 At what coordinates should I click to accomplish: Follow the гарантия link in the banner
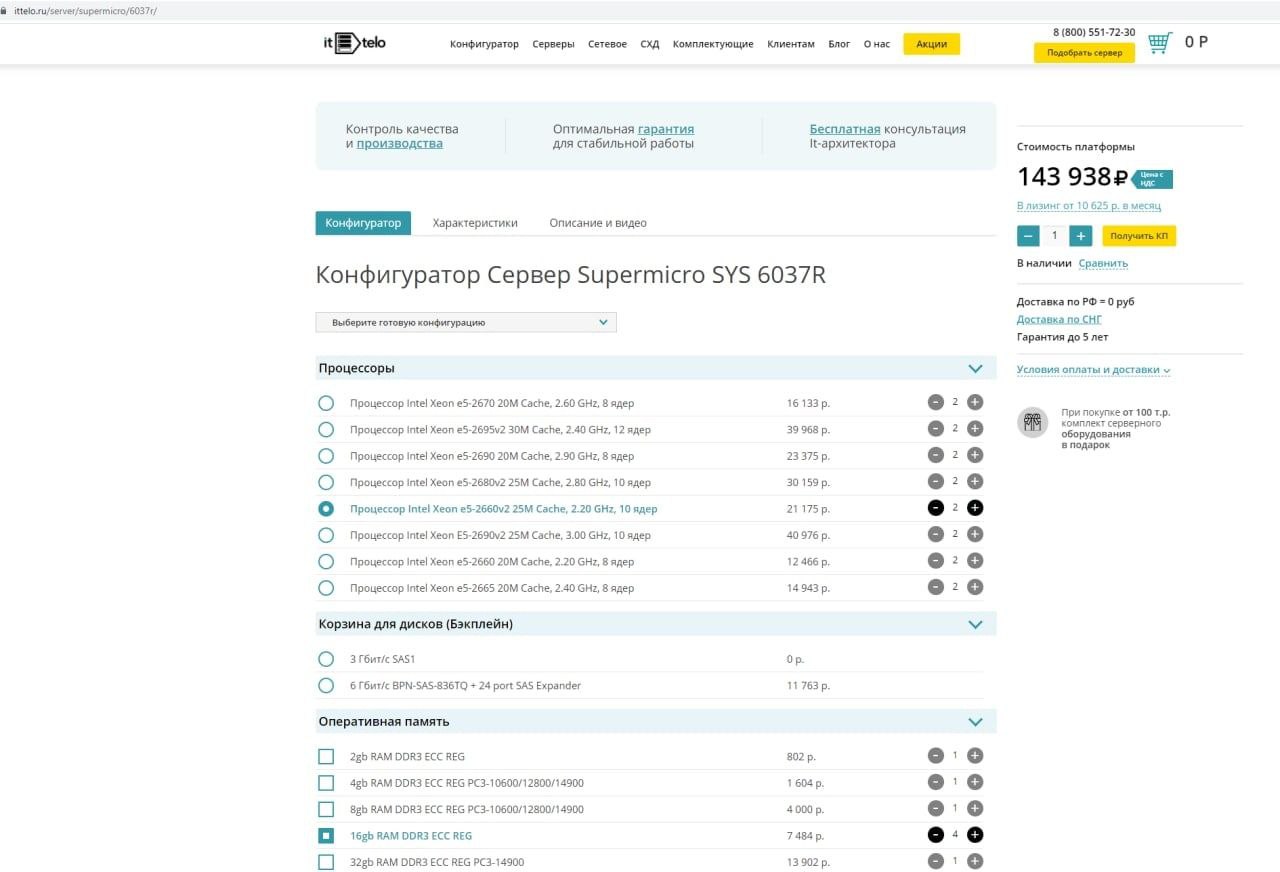(666, 129)
